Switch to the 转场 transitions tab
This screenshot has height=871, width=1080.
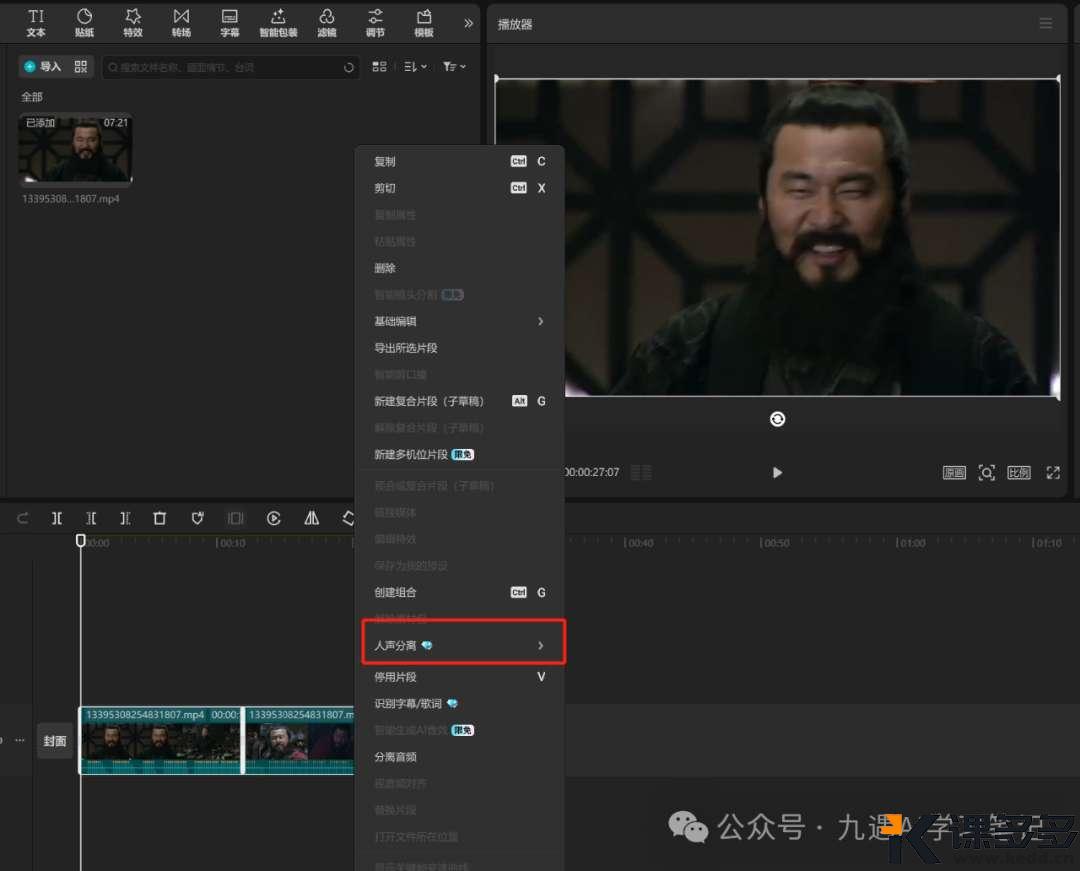pyautogui.click(x=181, y=23)
